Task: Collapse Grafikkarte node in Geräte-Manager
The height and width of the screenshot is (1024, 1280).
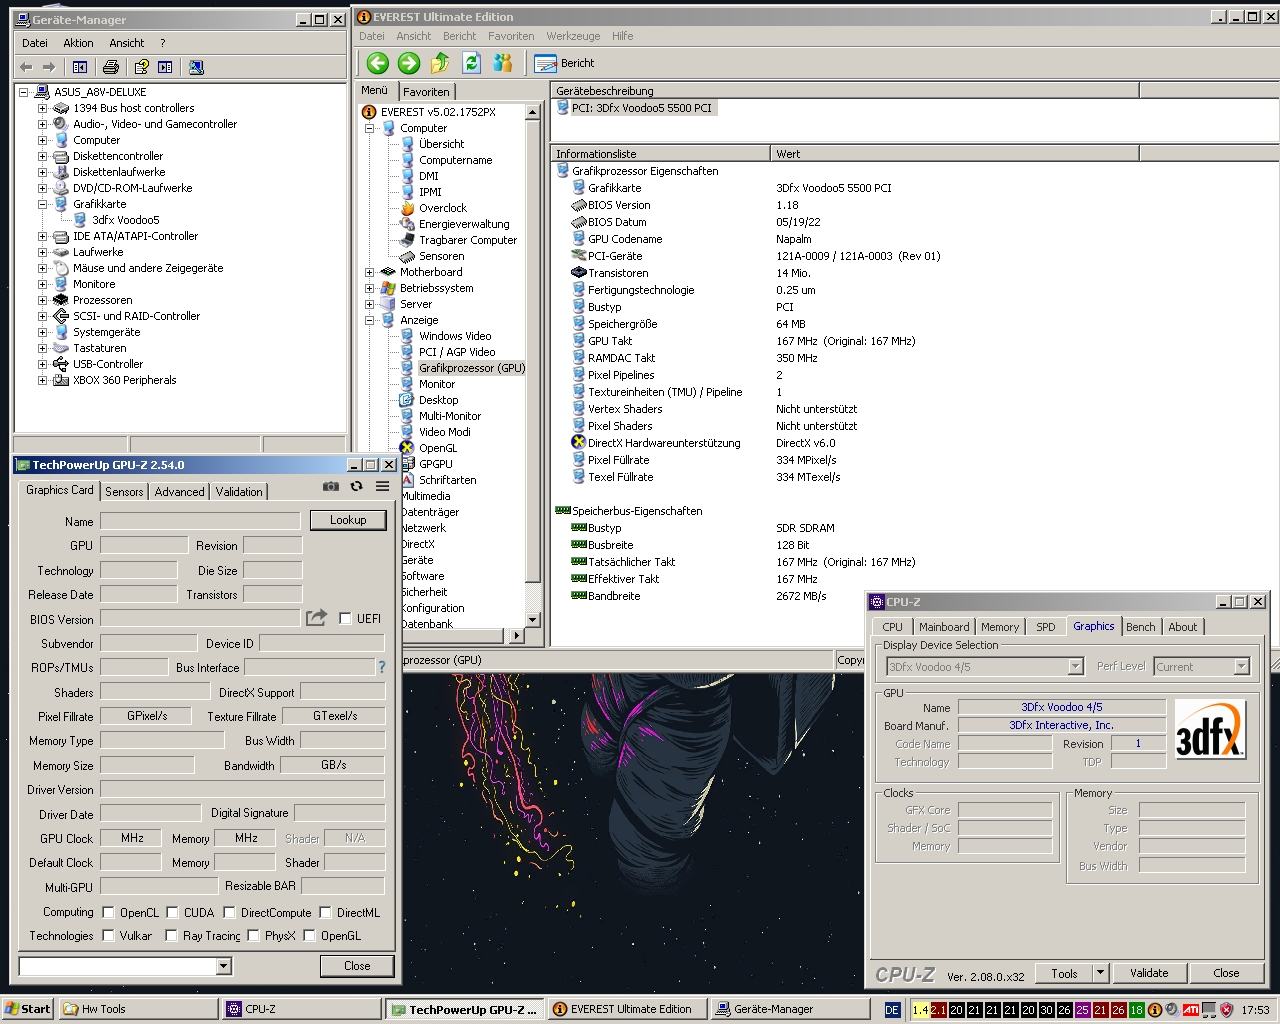Action: 42,204
